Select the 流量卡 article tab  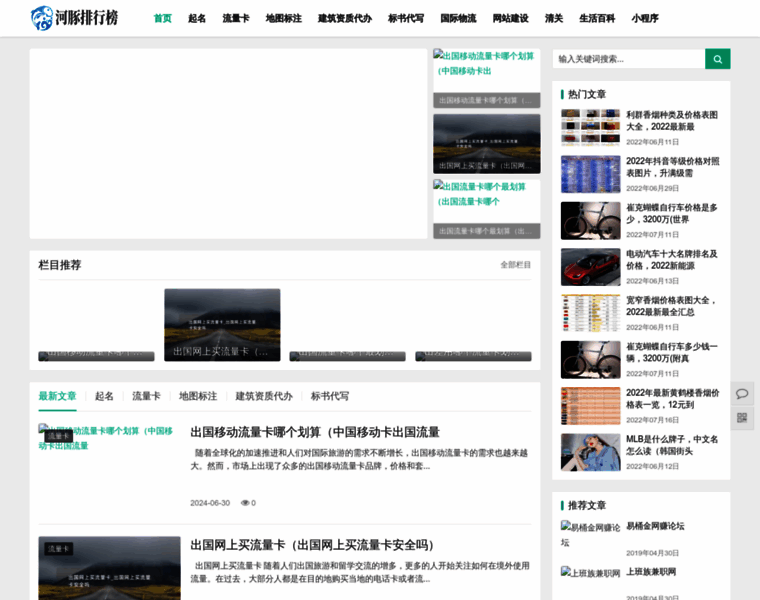pyautogui.click(x=146, y=396)
